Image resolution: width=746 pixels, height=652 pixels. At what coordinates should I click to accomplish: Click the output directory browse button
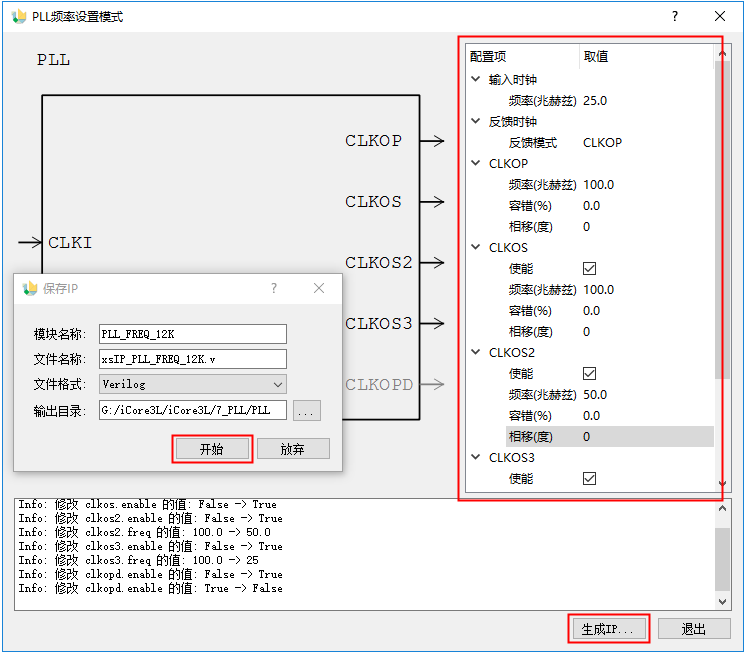pyautogui.click(x=306, y=410)
